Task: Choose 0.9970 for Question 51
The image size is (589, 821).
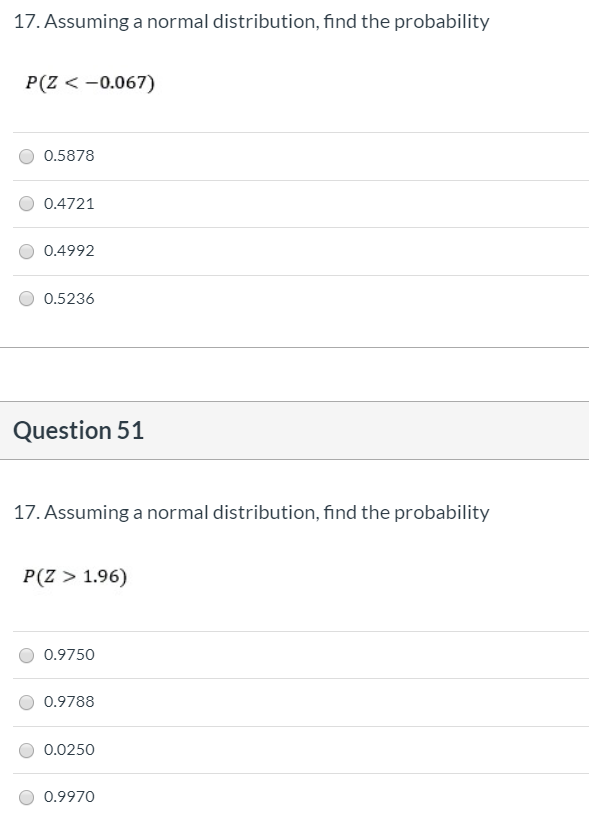Action: [x=26, y=797]
